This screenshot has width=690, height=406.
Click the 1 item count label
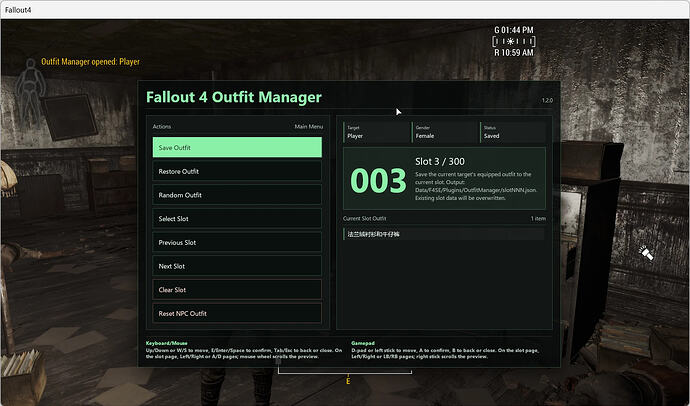(538, 218)
